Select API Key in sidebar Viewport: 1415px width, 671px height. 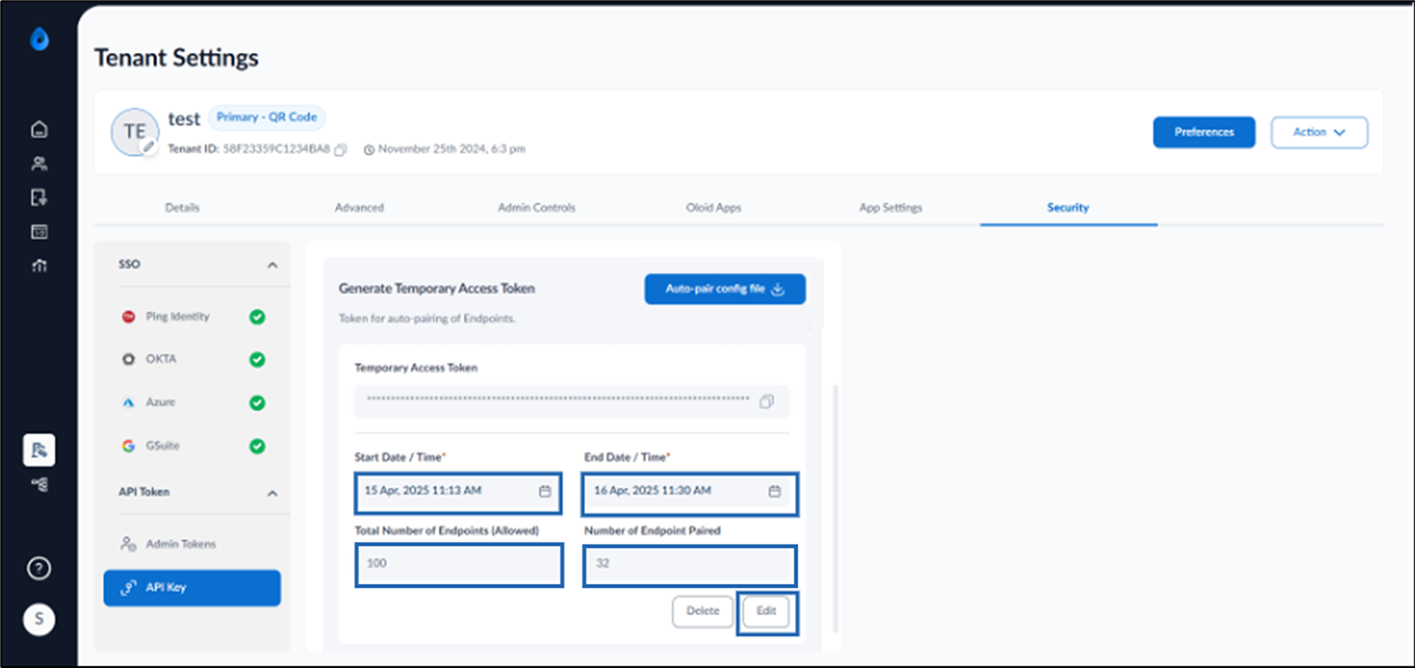pos(192,588)
